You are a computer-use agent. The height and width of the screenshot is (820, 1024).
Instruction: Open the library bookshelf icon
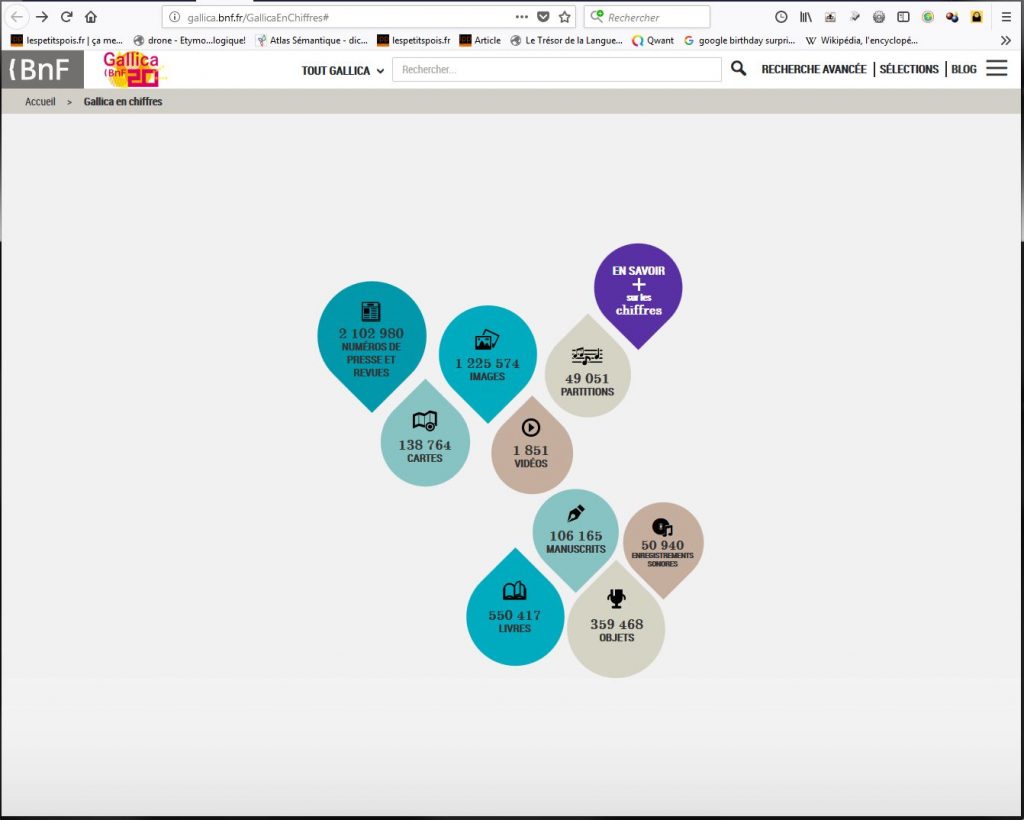pos(806,17)
